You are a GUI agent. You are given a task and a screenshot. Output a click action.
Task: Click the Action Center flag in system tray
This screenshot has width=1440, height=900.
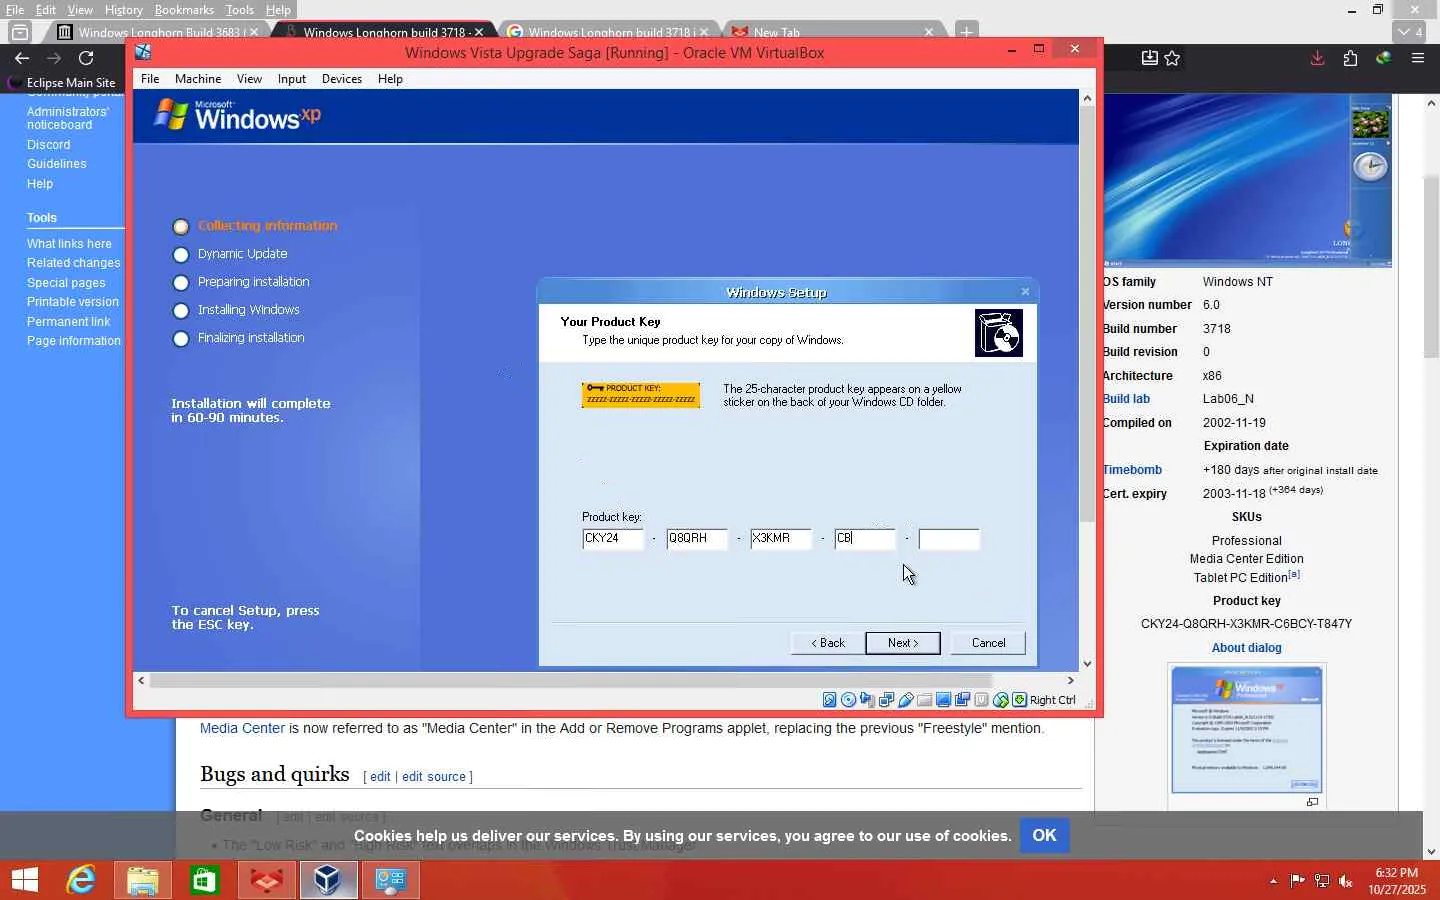click(1298, 881)
